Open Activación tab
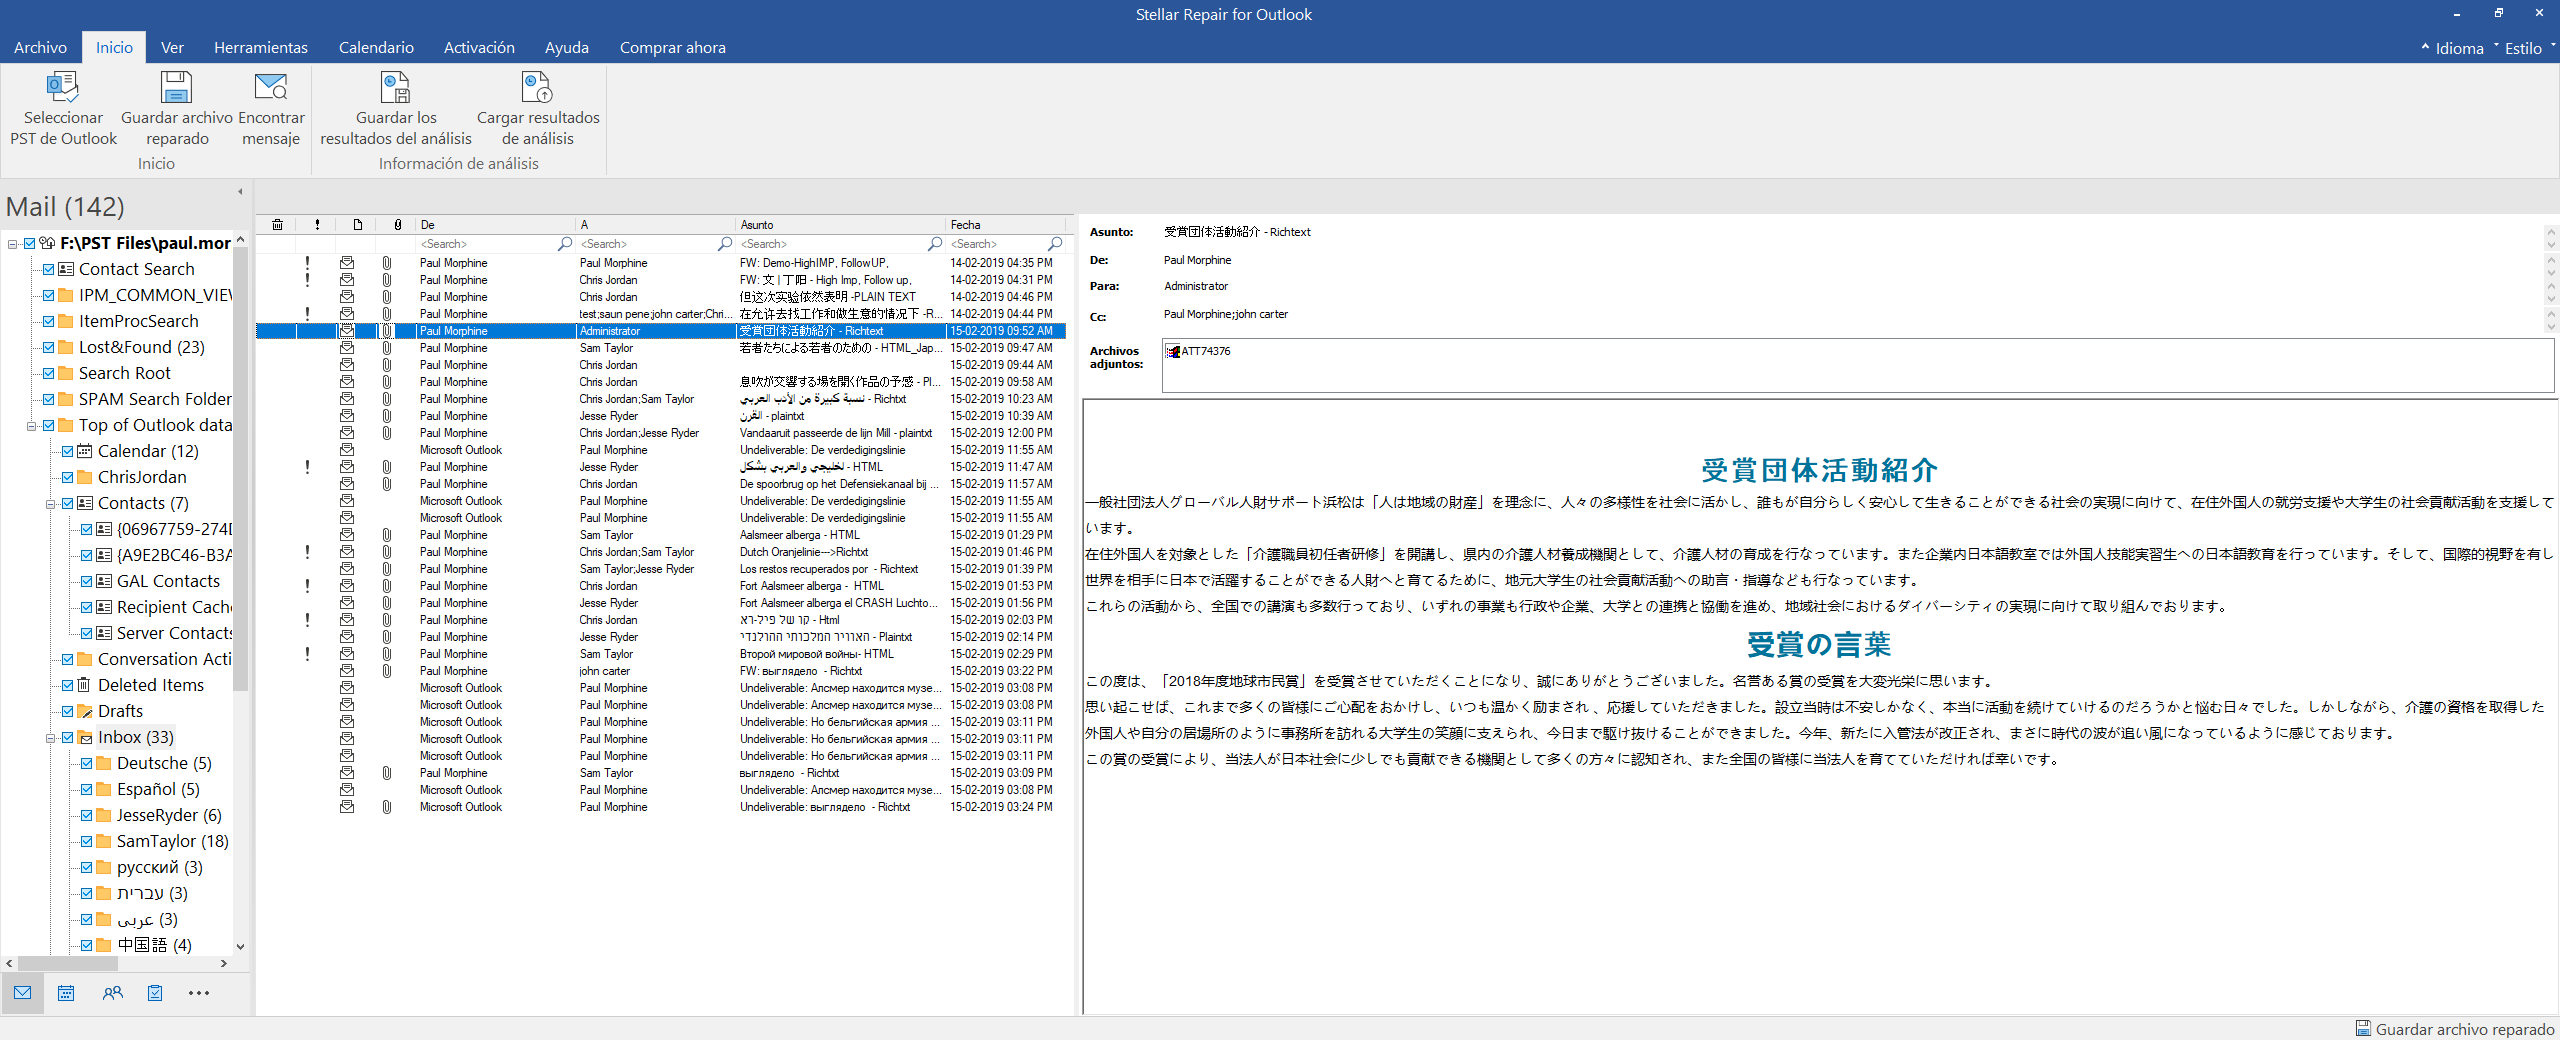Screen dimensions: 2560x1040 479,47
